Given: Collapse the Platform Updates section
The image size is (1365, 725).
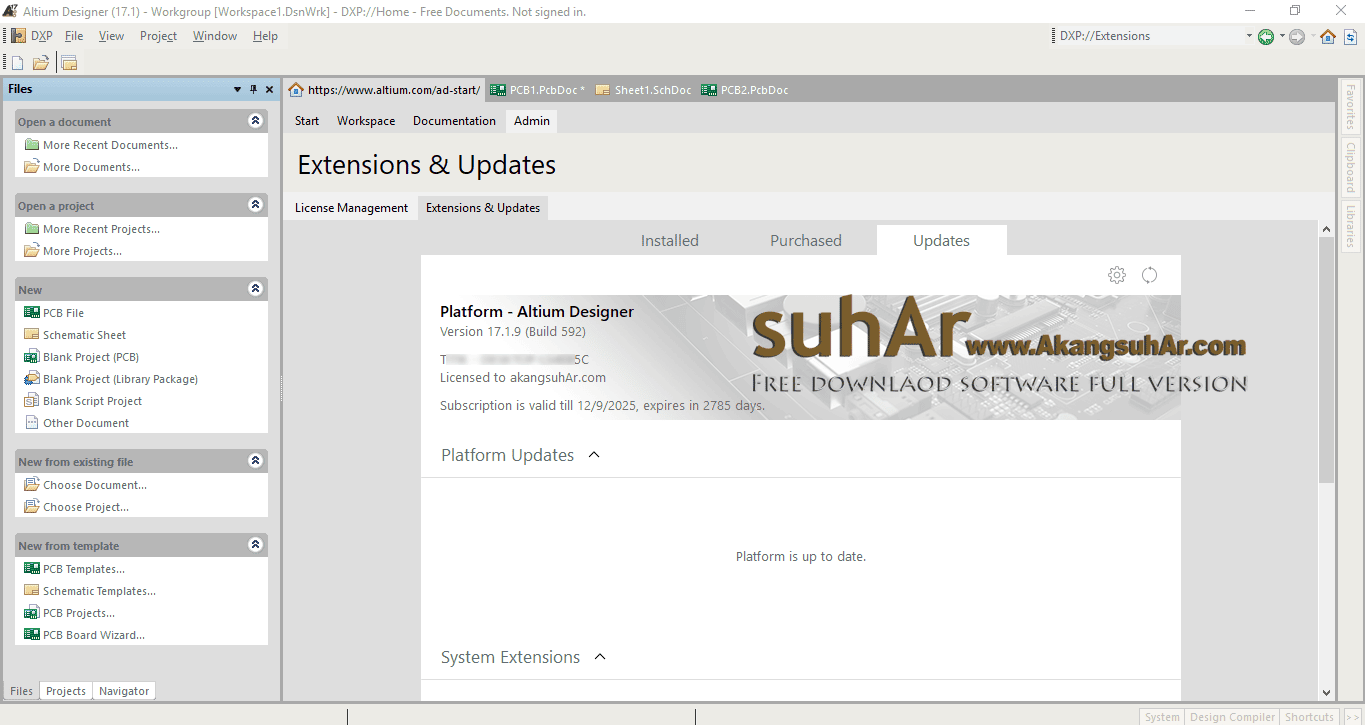Looking at the screenshot, I should tap(594, 455).
